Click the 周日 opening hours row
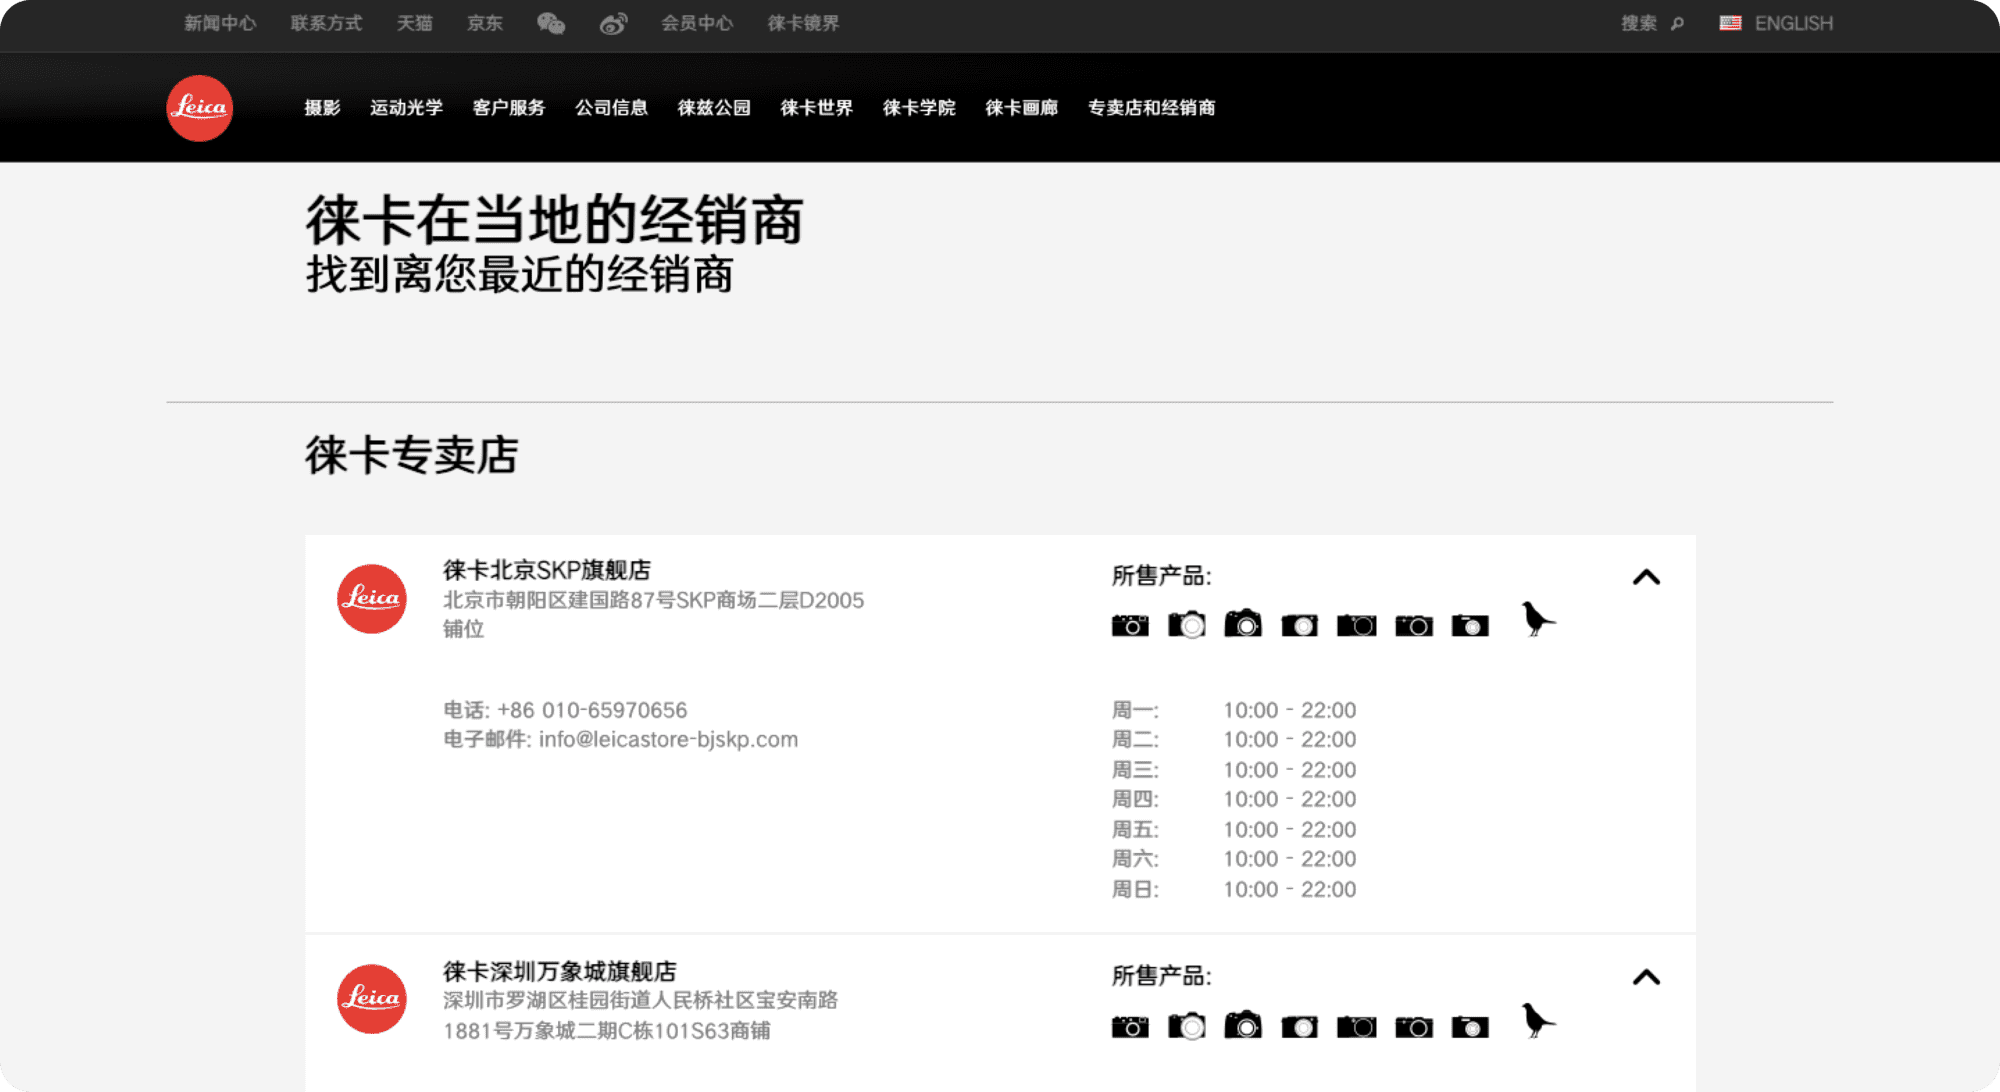The height and width of the screenshot is (1092, 2000). pyautogui.click(x=1234, y=889)
